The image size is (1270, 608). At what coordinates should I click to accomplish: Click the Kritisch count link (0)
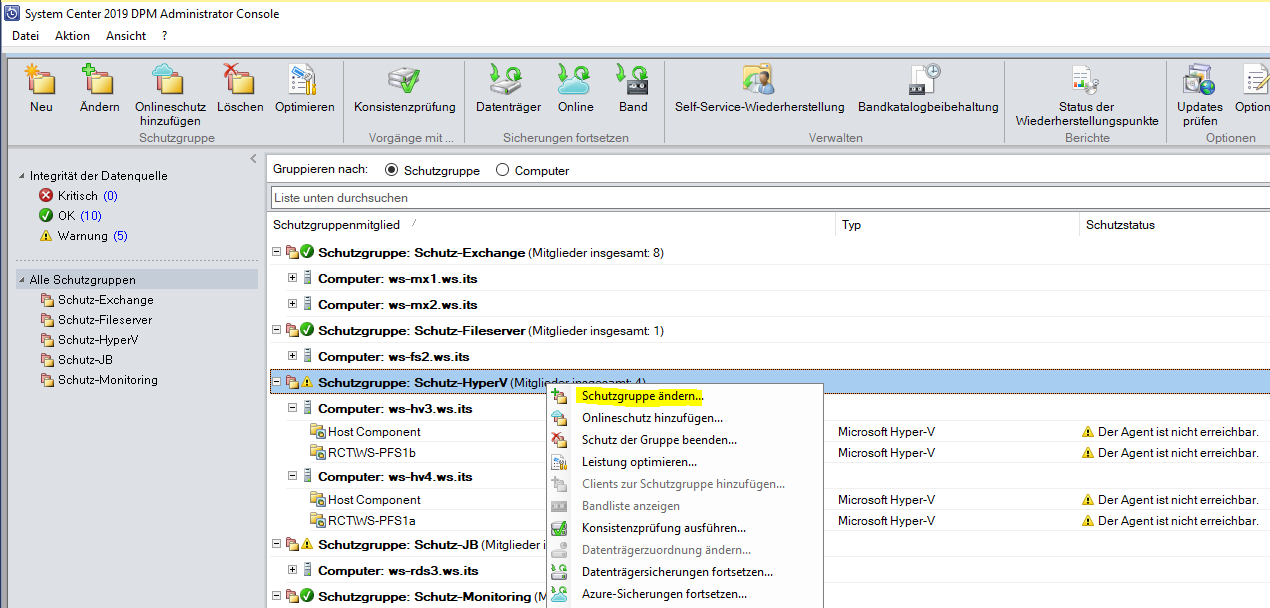[110, 196]
